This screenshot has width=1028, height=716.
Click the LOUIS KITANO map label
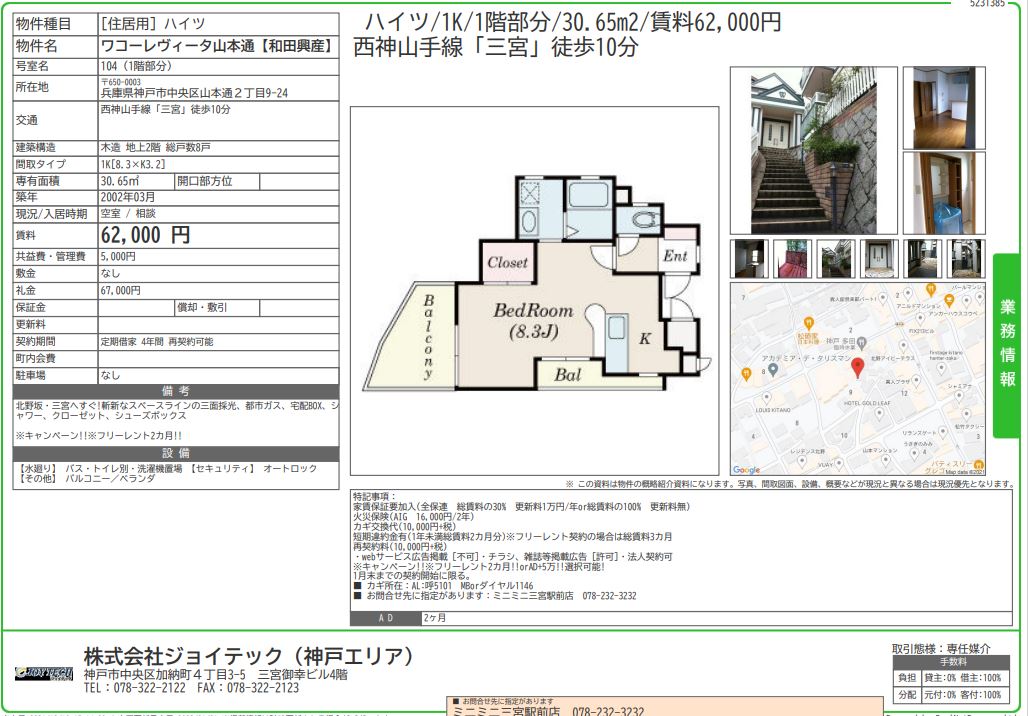pos(773,410)
